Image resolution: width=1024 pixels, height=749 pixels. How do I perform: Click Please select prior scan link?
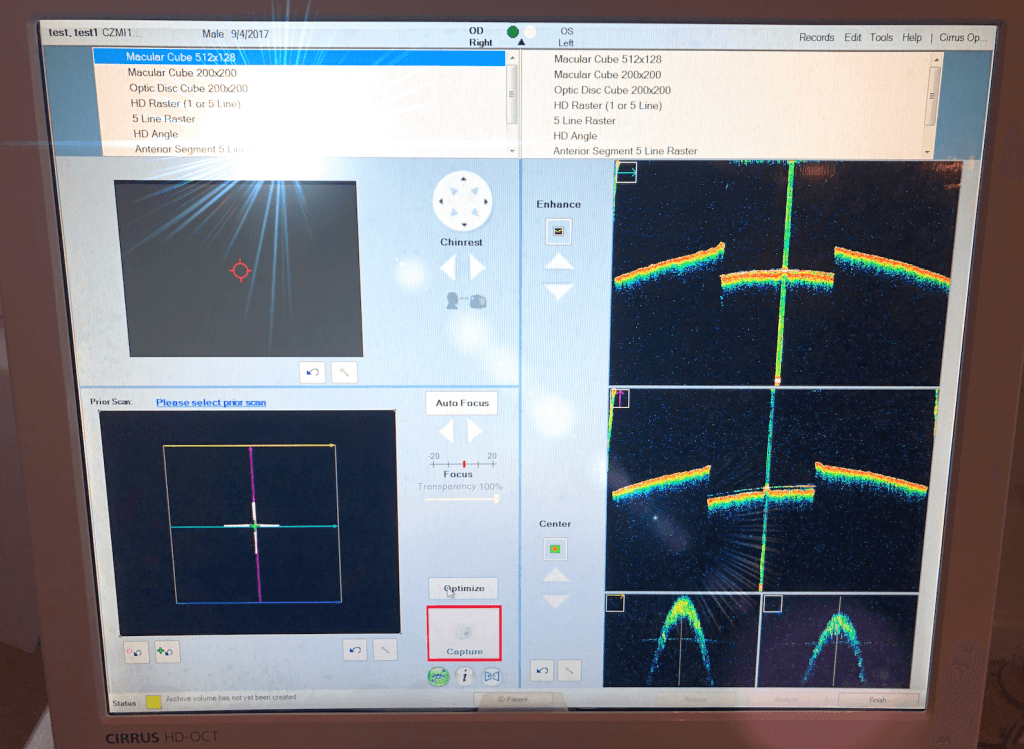(211, 402)
